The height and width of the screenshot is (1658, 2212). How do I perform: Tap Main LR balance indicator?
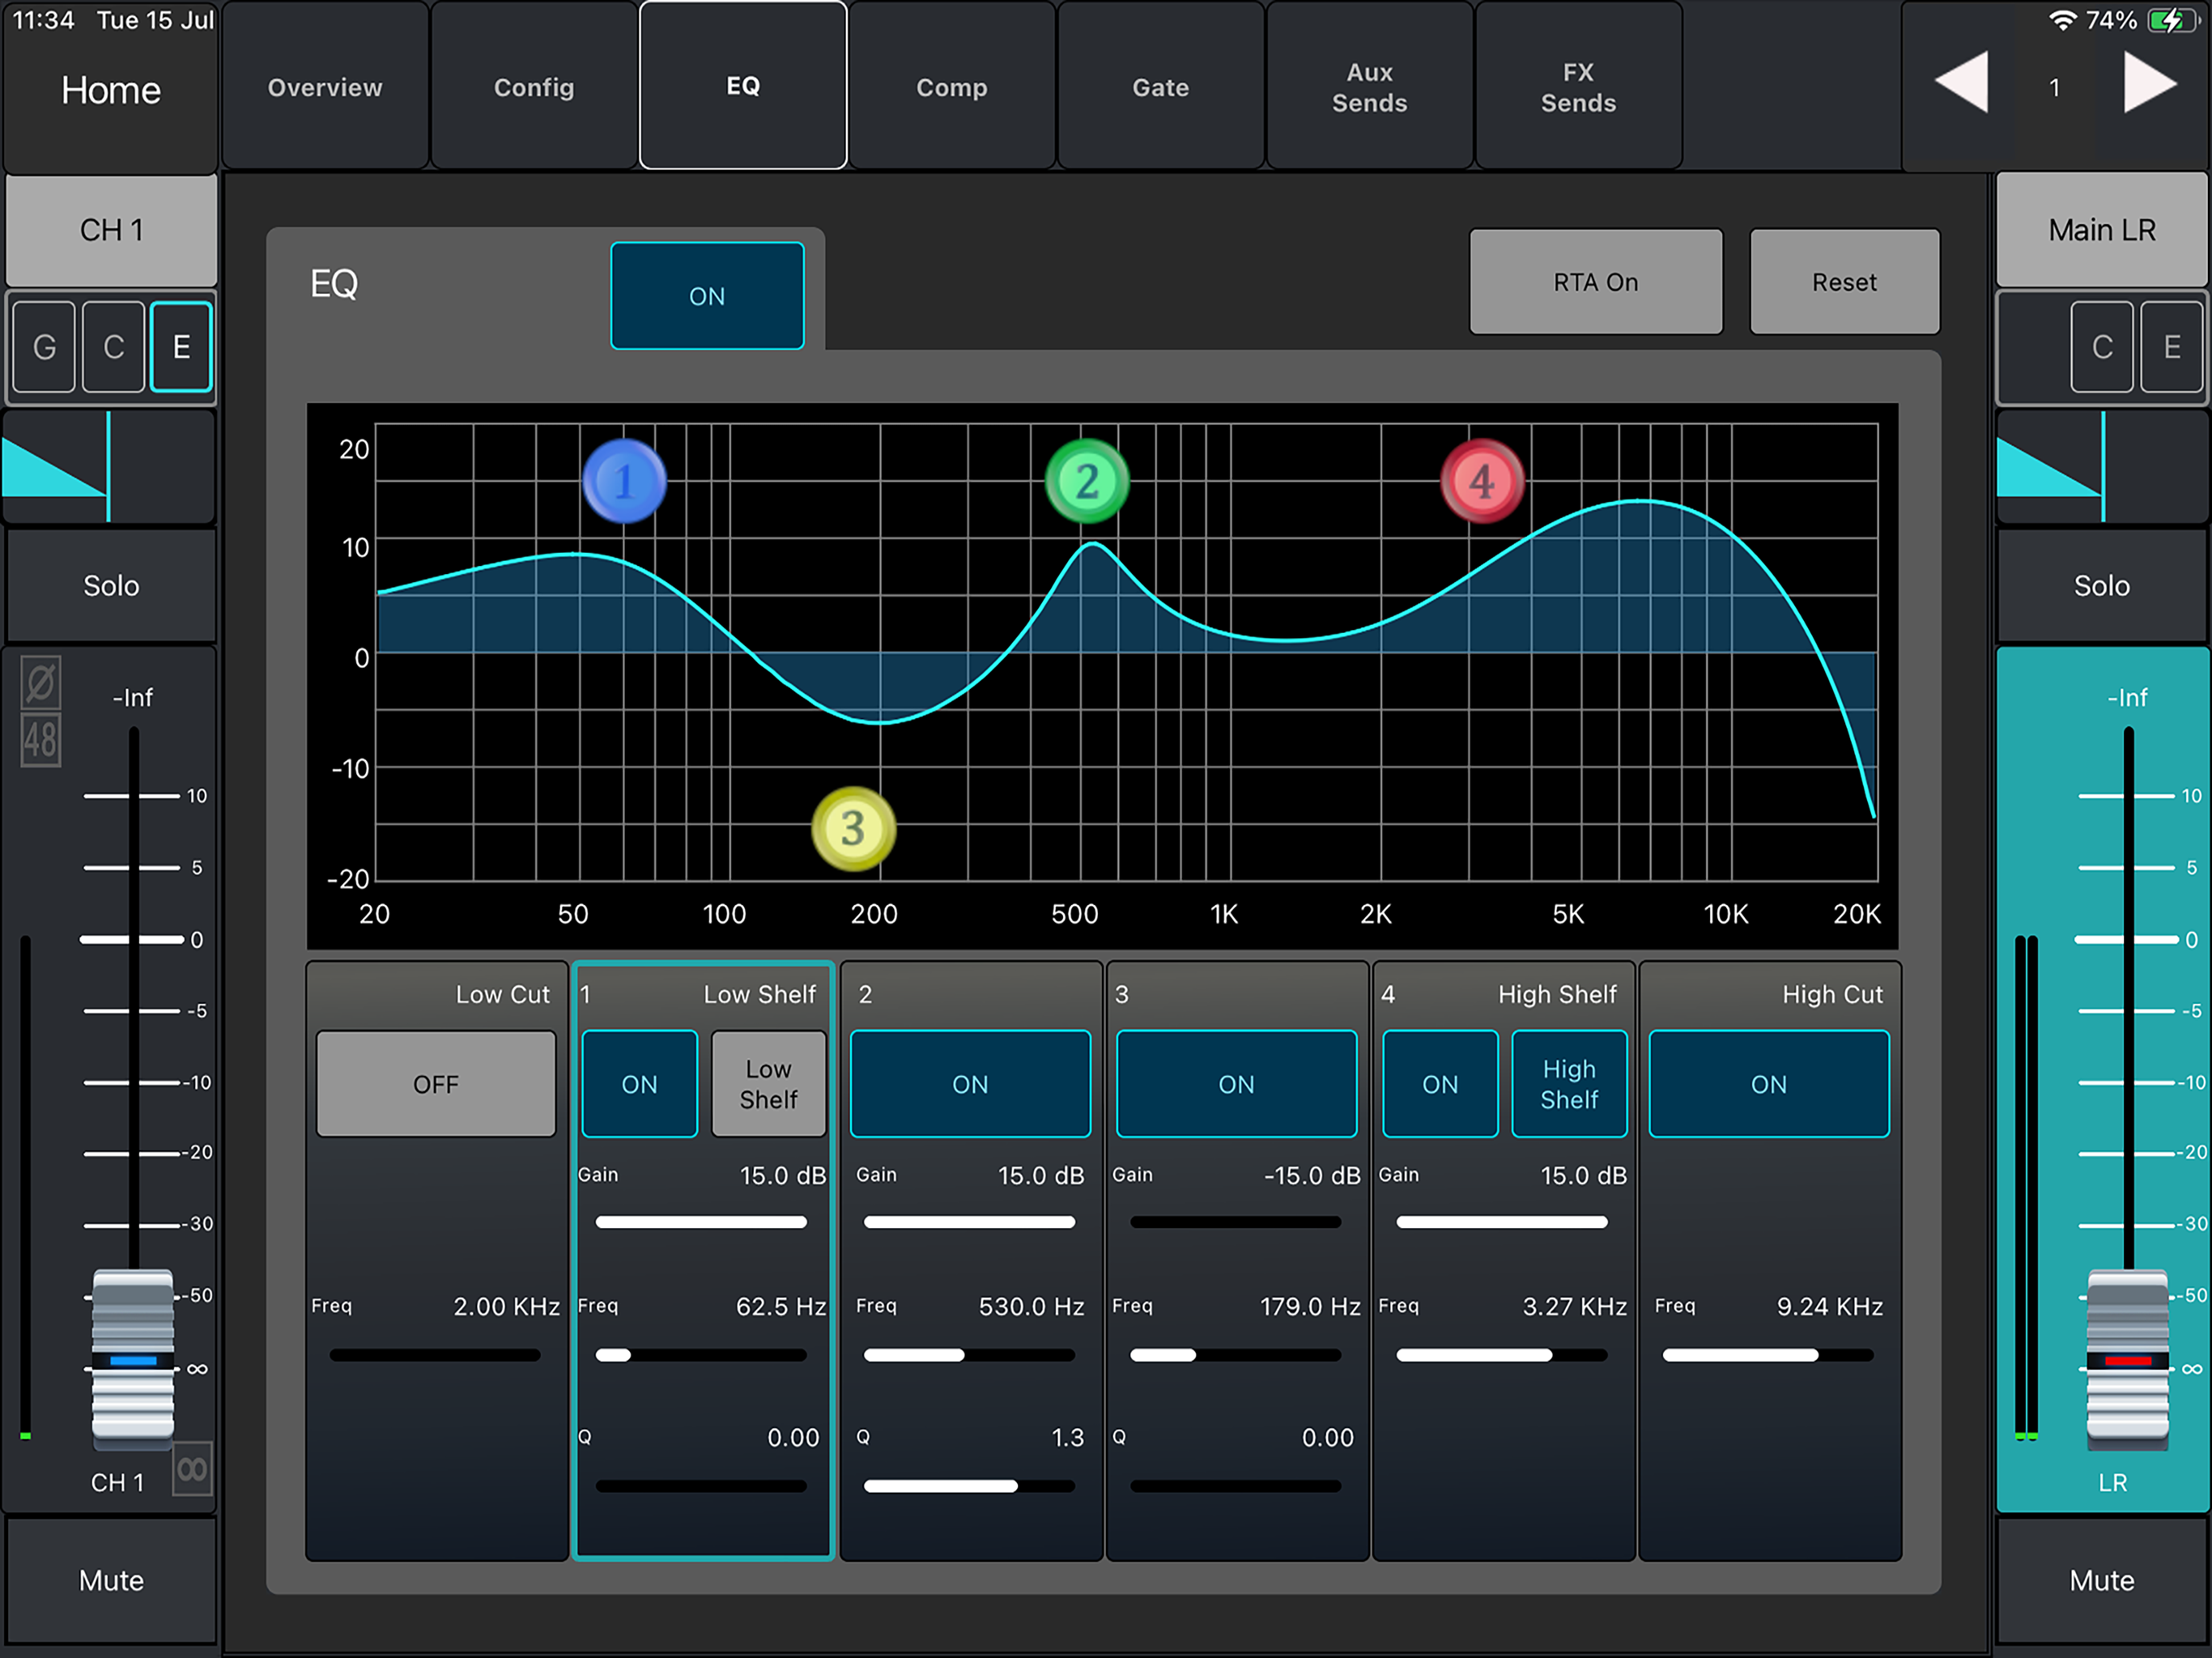click(2102, 467)
